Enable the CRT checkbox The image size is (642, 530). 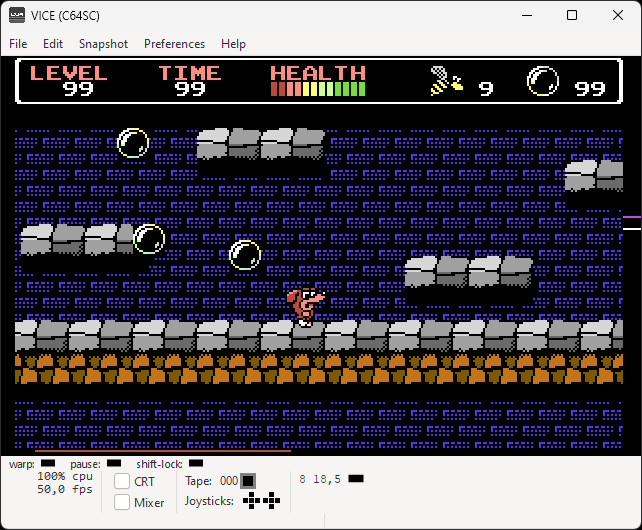pyautogui.click(x=122, y=481)
